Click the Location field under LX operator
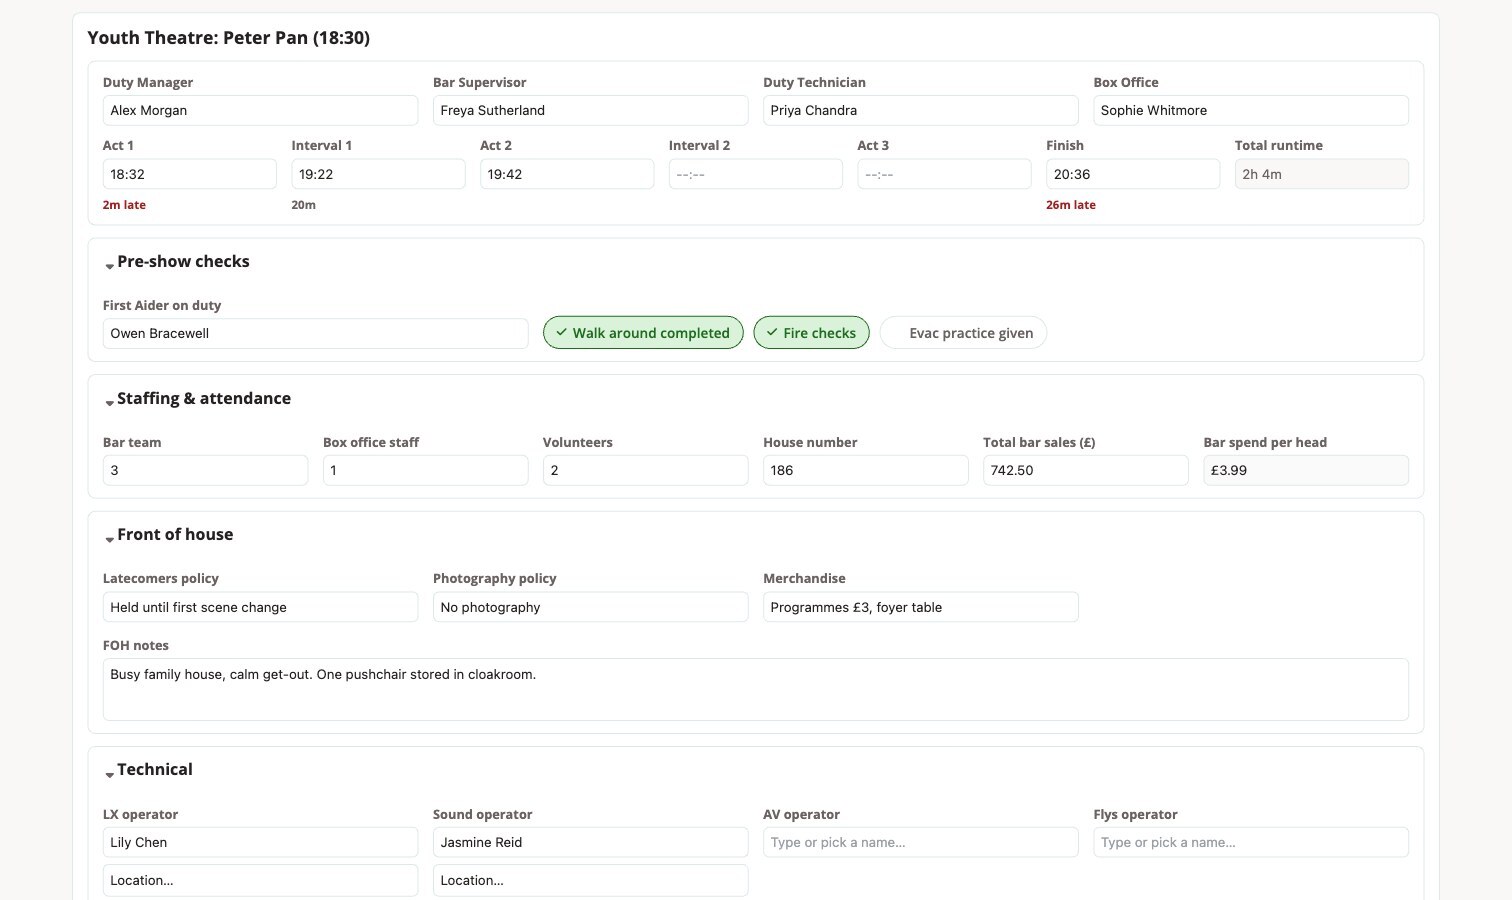 (260, 880)
